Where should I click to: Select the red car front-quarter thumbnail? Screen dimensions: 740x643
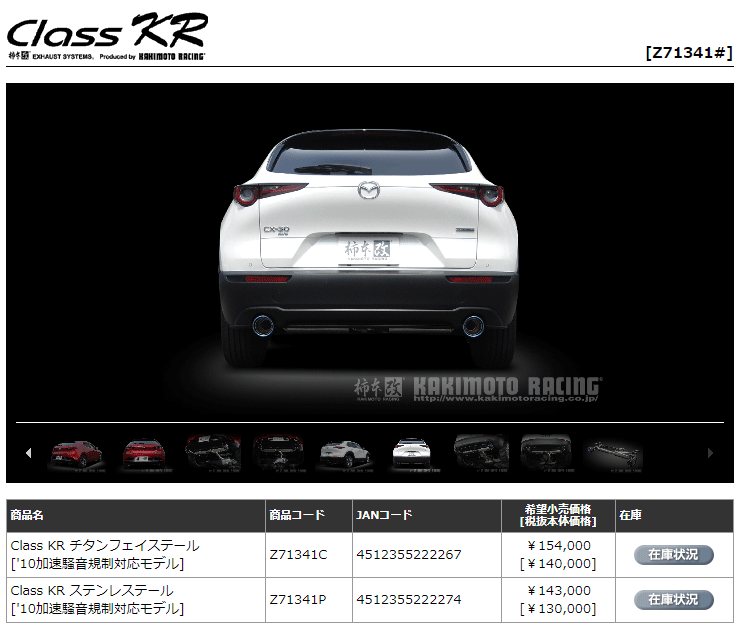tap(77, 453)
